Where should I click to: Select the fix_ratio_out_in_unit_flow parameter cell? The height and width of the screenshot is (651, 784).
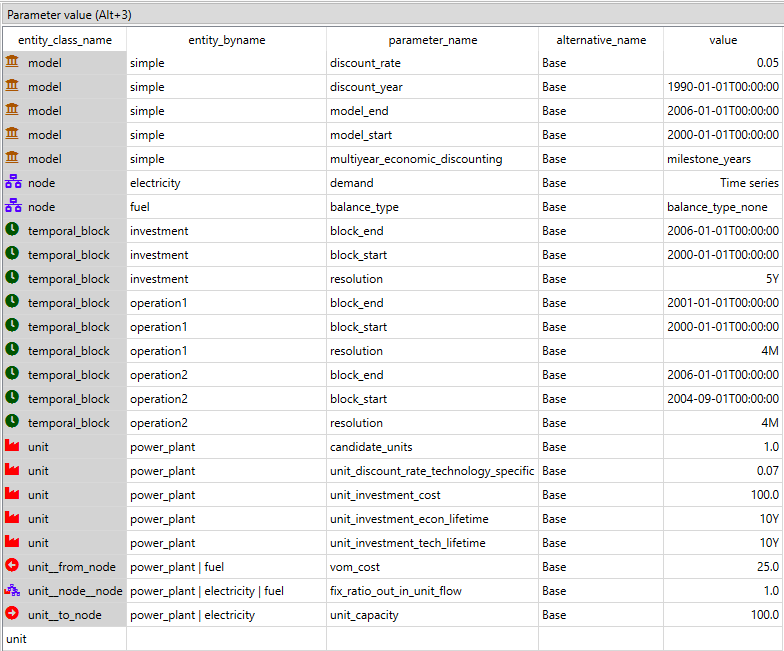pos(432,591)
